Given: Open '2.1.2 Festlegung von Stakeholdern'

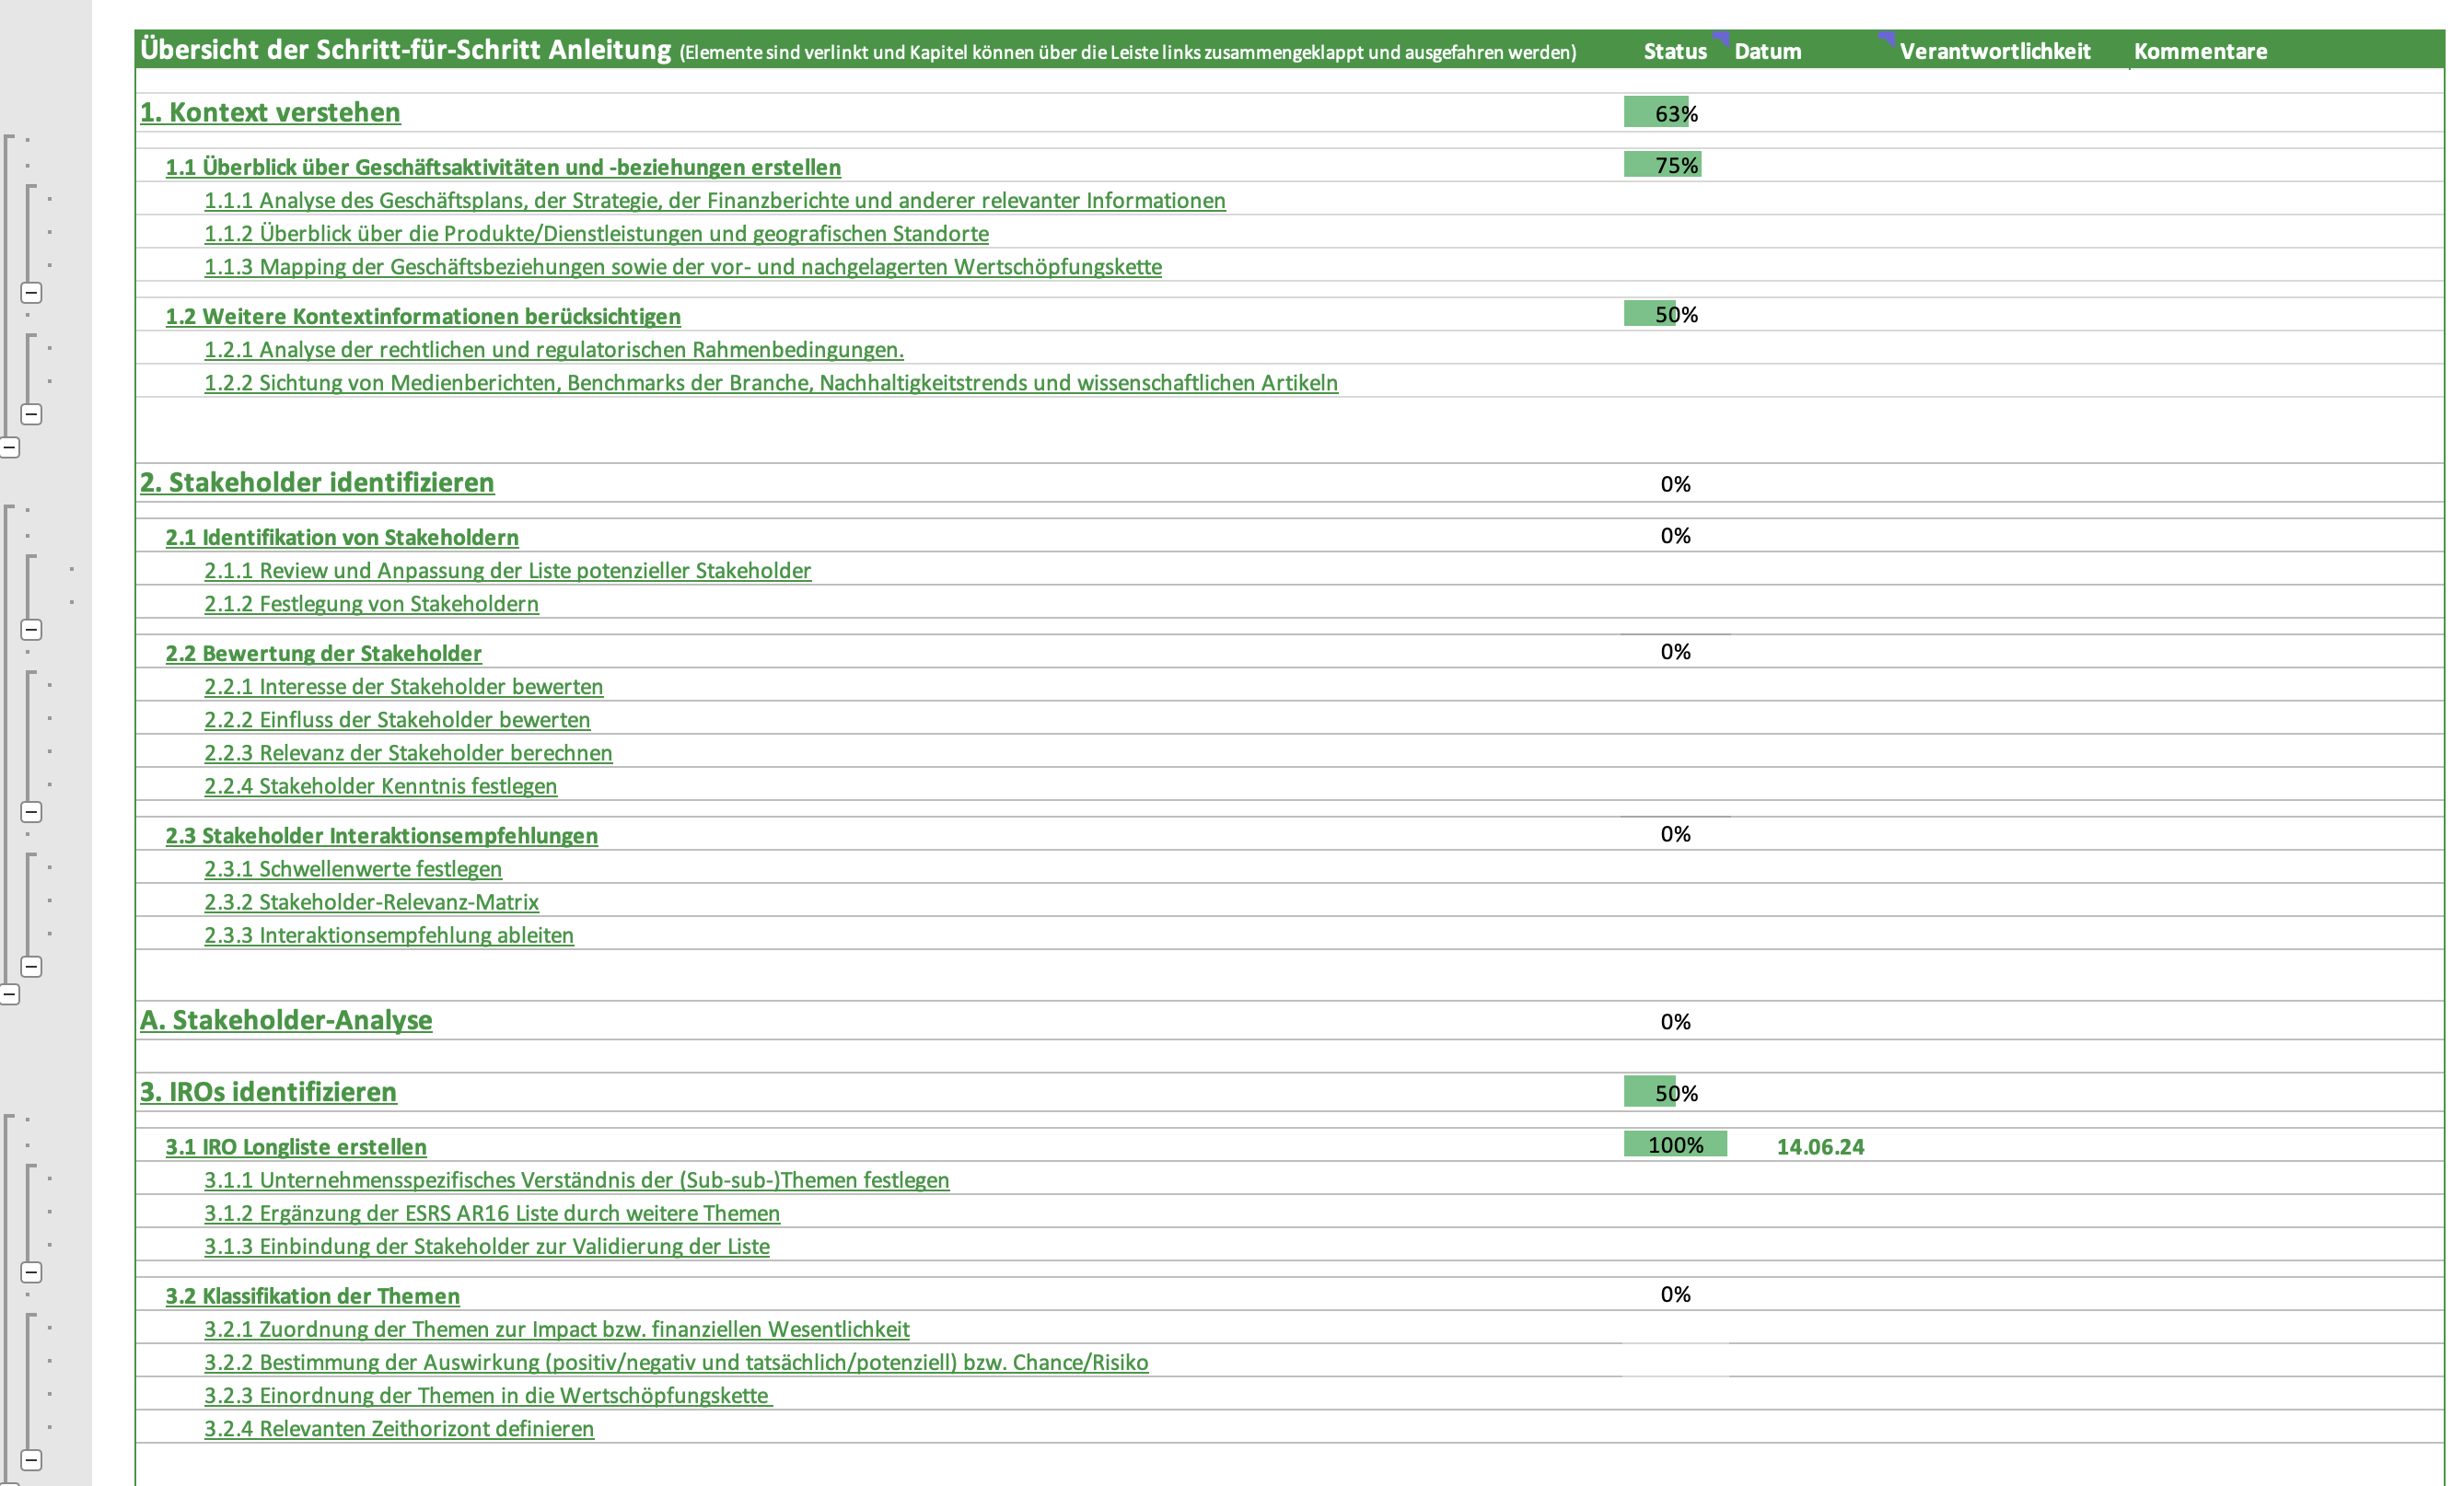Looking at the screenshot, I should tap(371, 603).
